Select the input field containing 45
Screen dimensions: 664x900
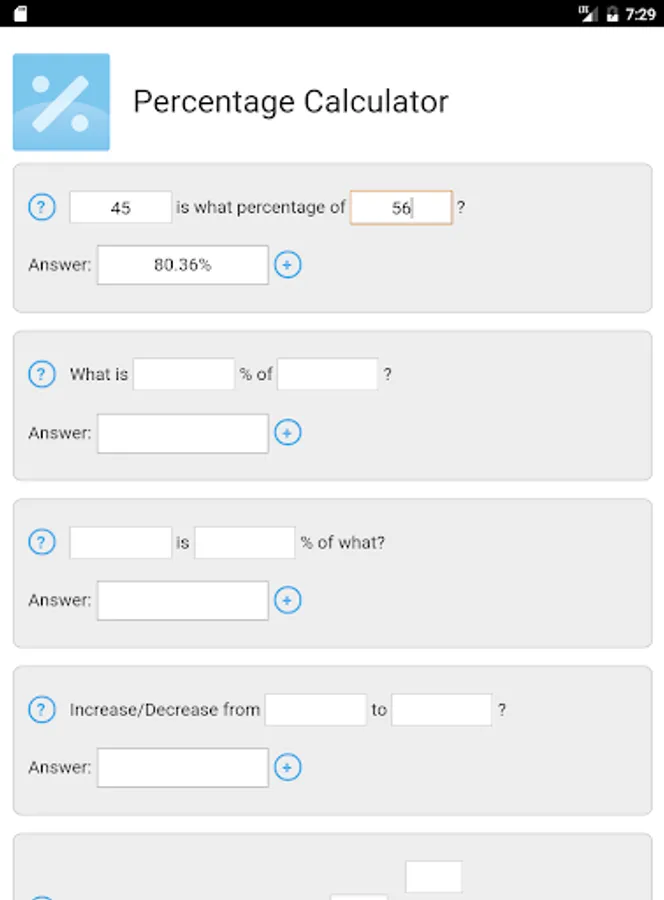[120, 207]
